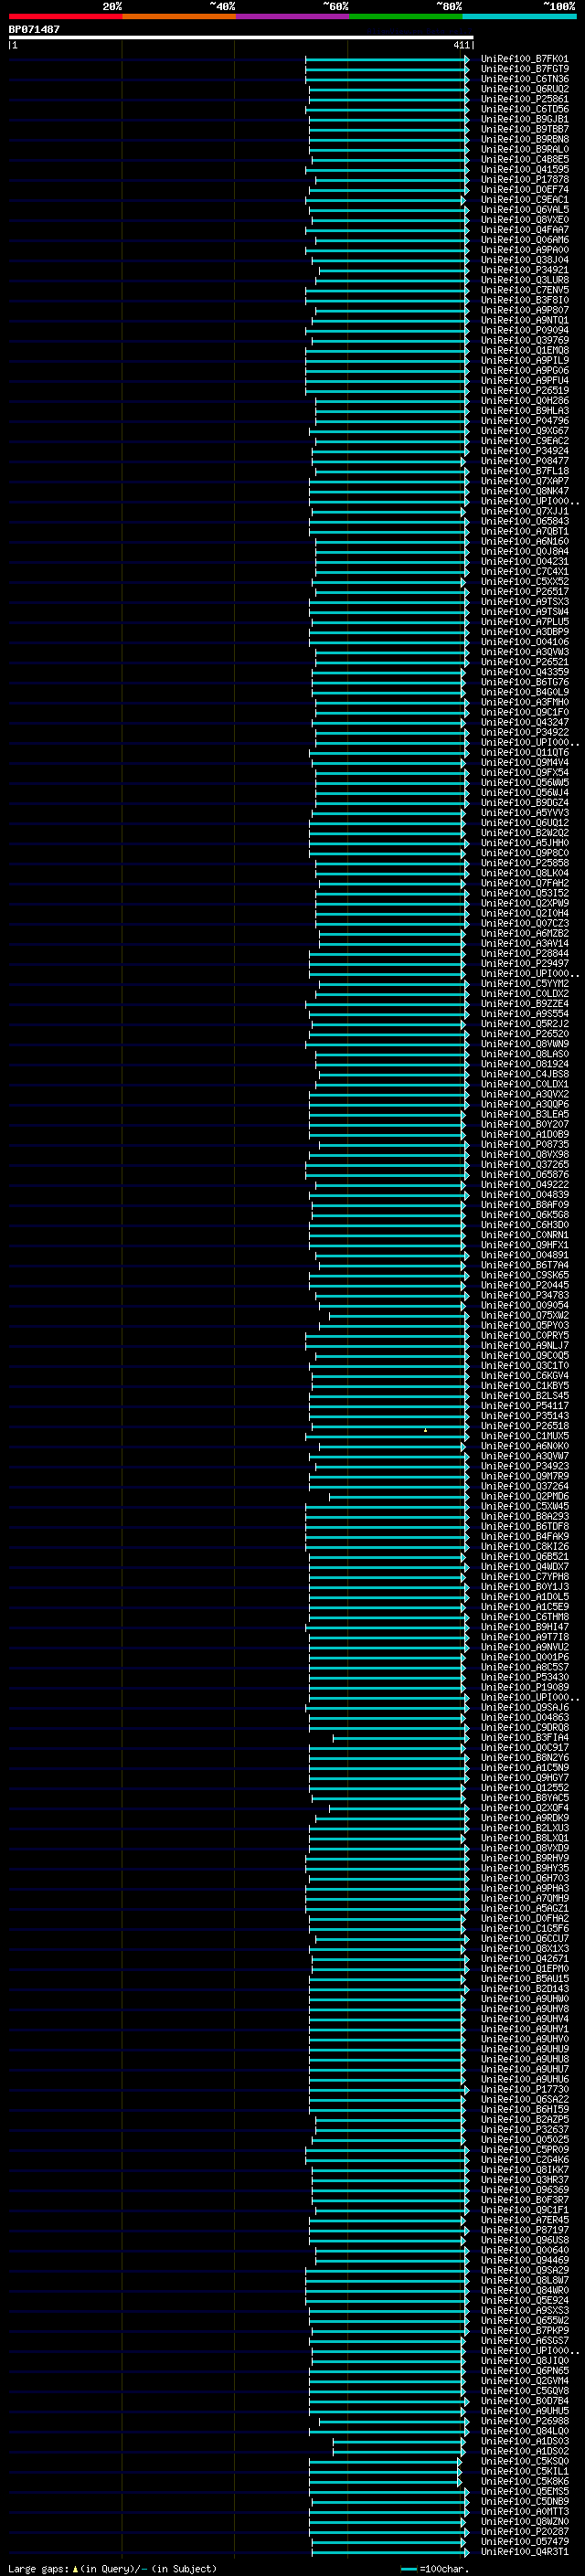Screen dimensions: 585x2576
Task: Select the UniRef100_P35143 label
Action: coord(525,1416)
